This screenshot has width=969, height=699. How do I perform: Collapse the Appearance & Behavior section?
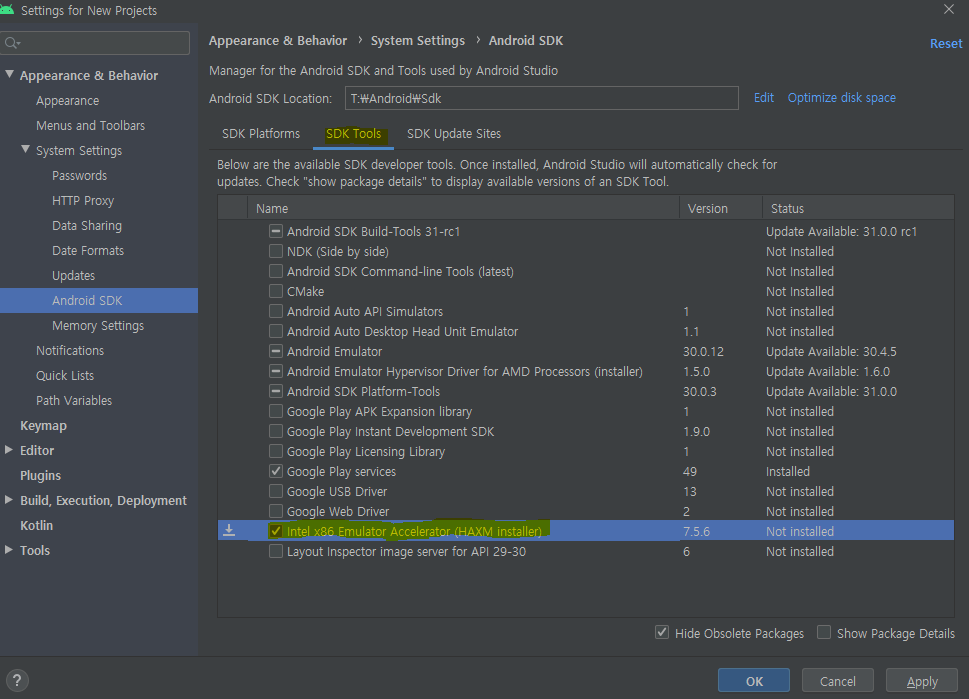(x=9, y=74)
